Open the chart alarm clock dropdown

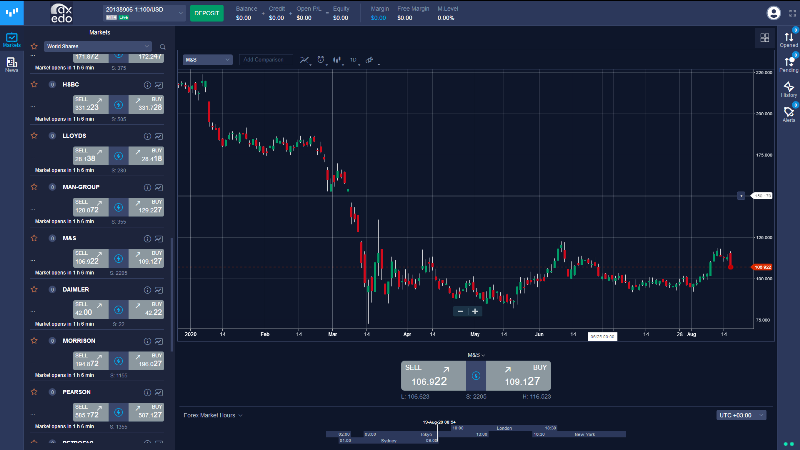(x=321, y=60)
